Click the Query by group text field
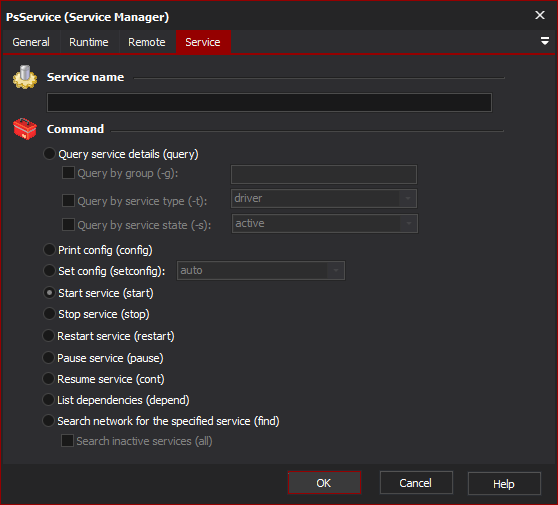 324,174
